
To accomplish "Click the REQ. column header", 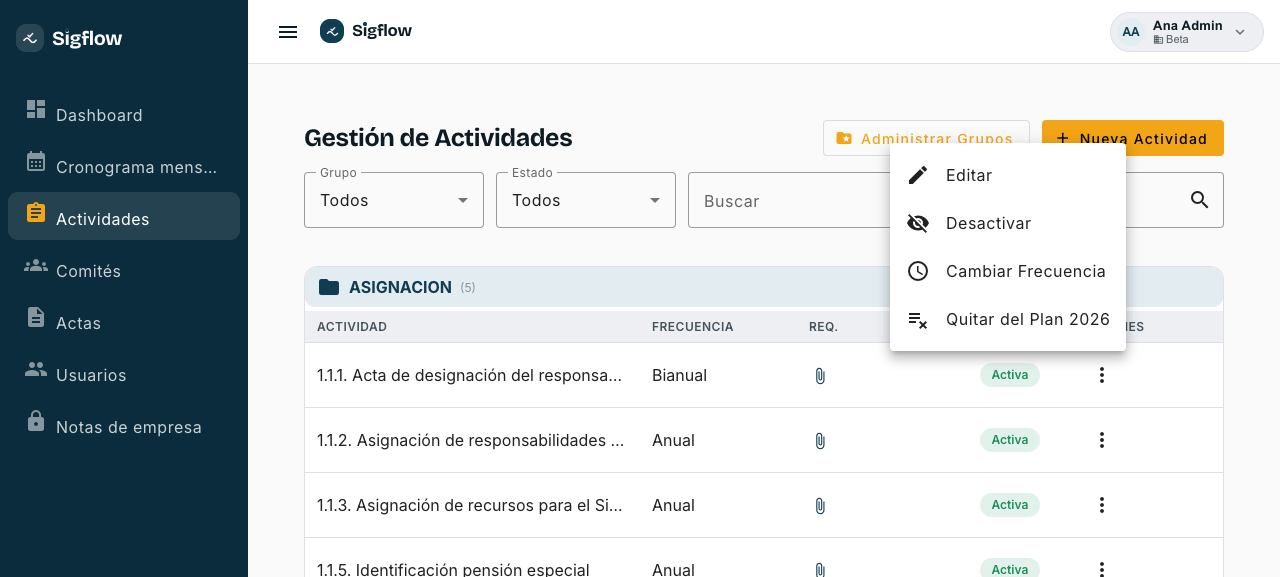I will click(x=824, y=327).
